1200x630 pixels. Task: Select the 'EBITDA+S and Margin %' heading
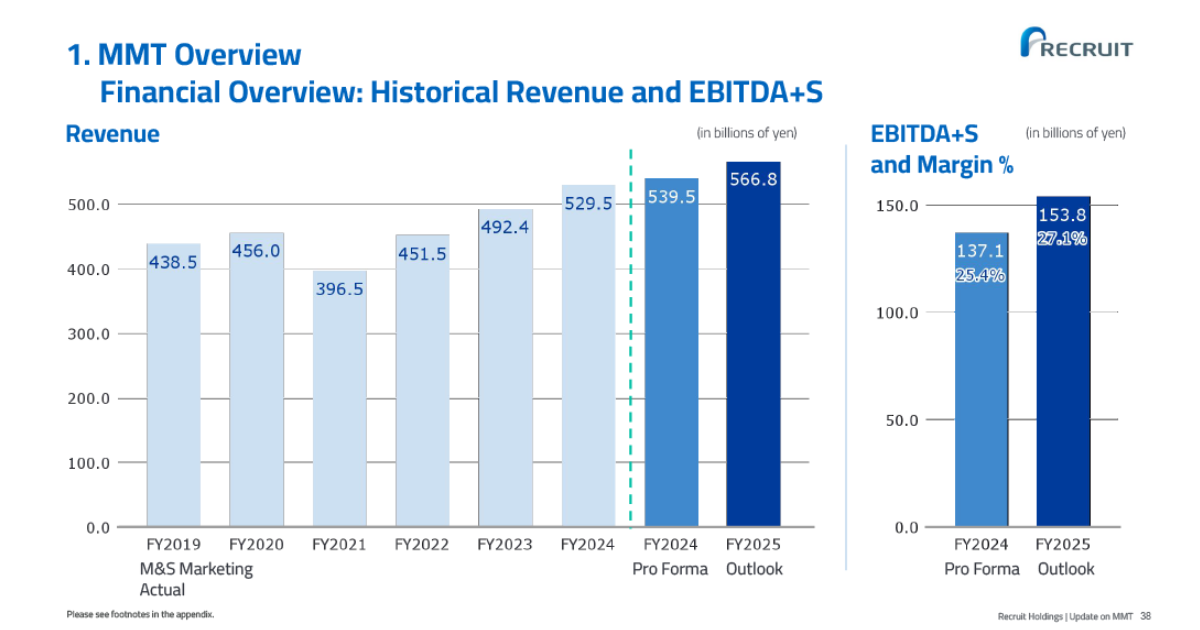coord(940,149)
